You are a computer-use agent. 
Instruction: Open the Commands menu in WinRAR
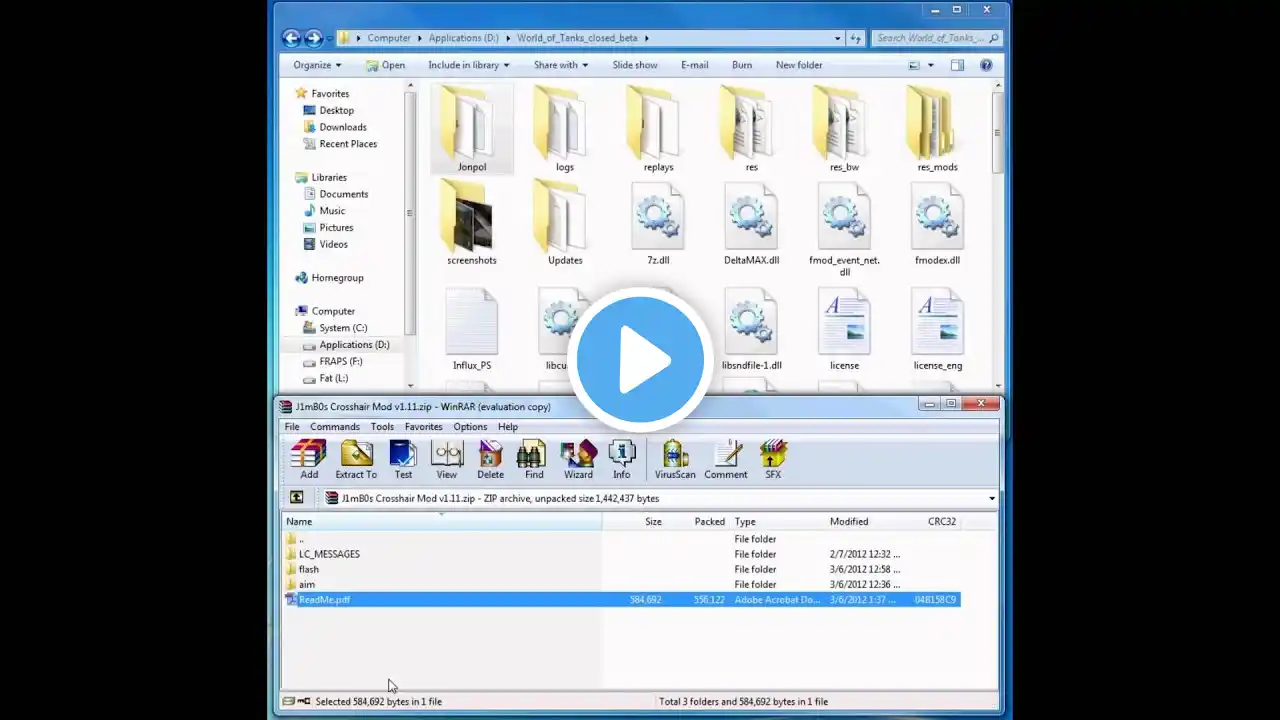coord(334,427)
